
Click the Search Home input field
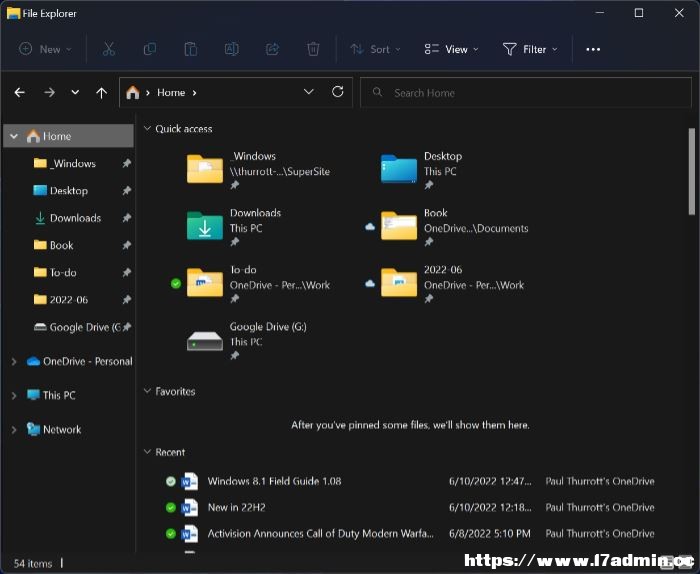pyautogui.click(x=526, y=92)
